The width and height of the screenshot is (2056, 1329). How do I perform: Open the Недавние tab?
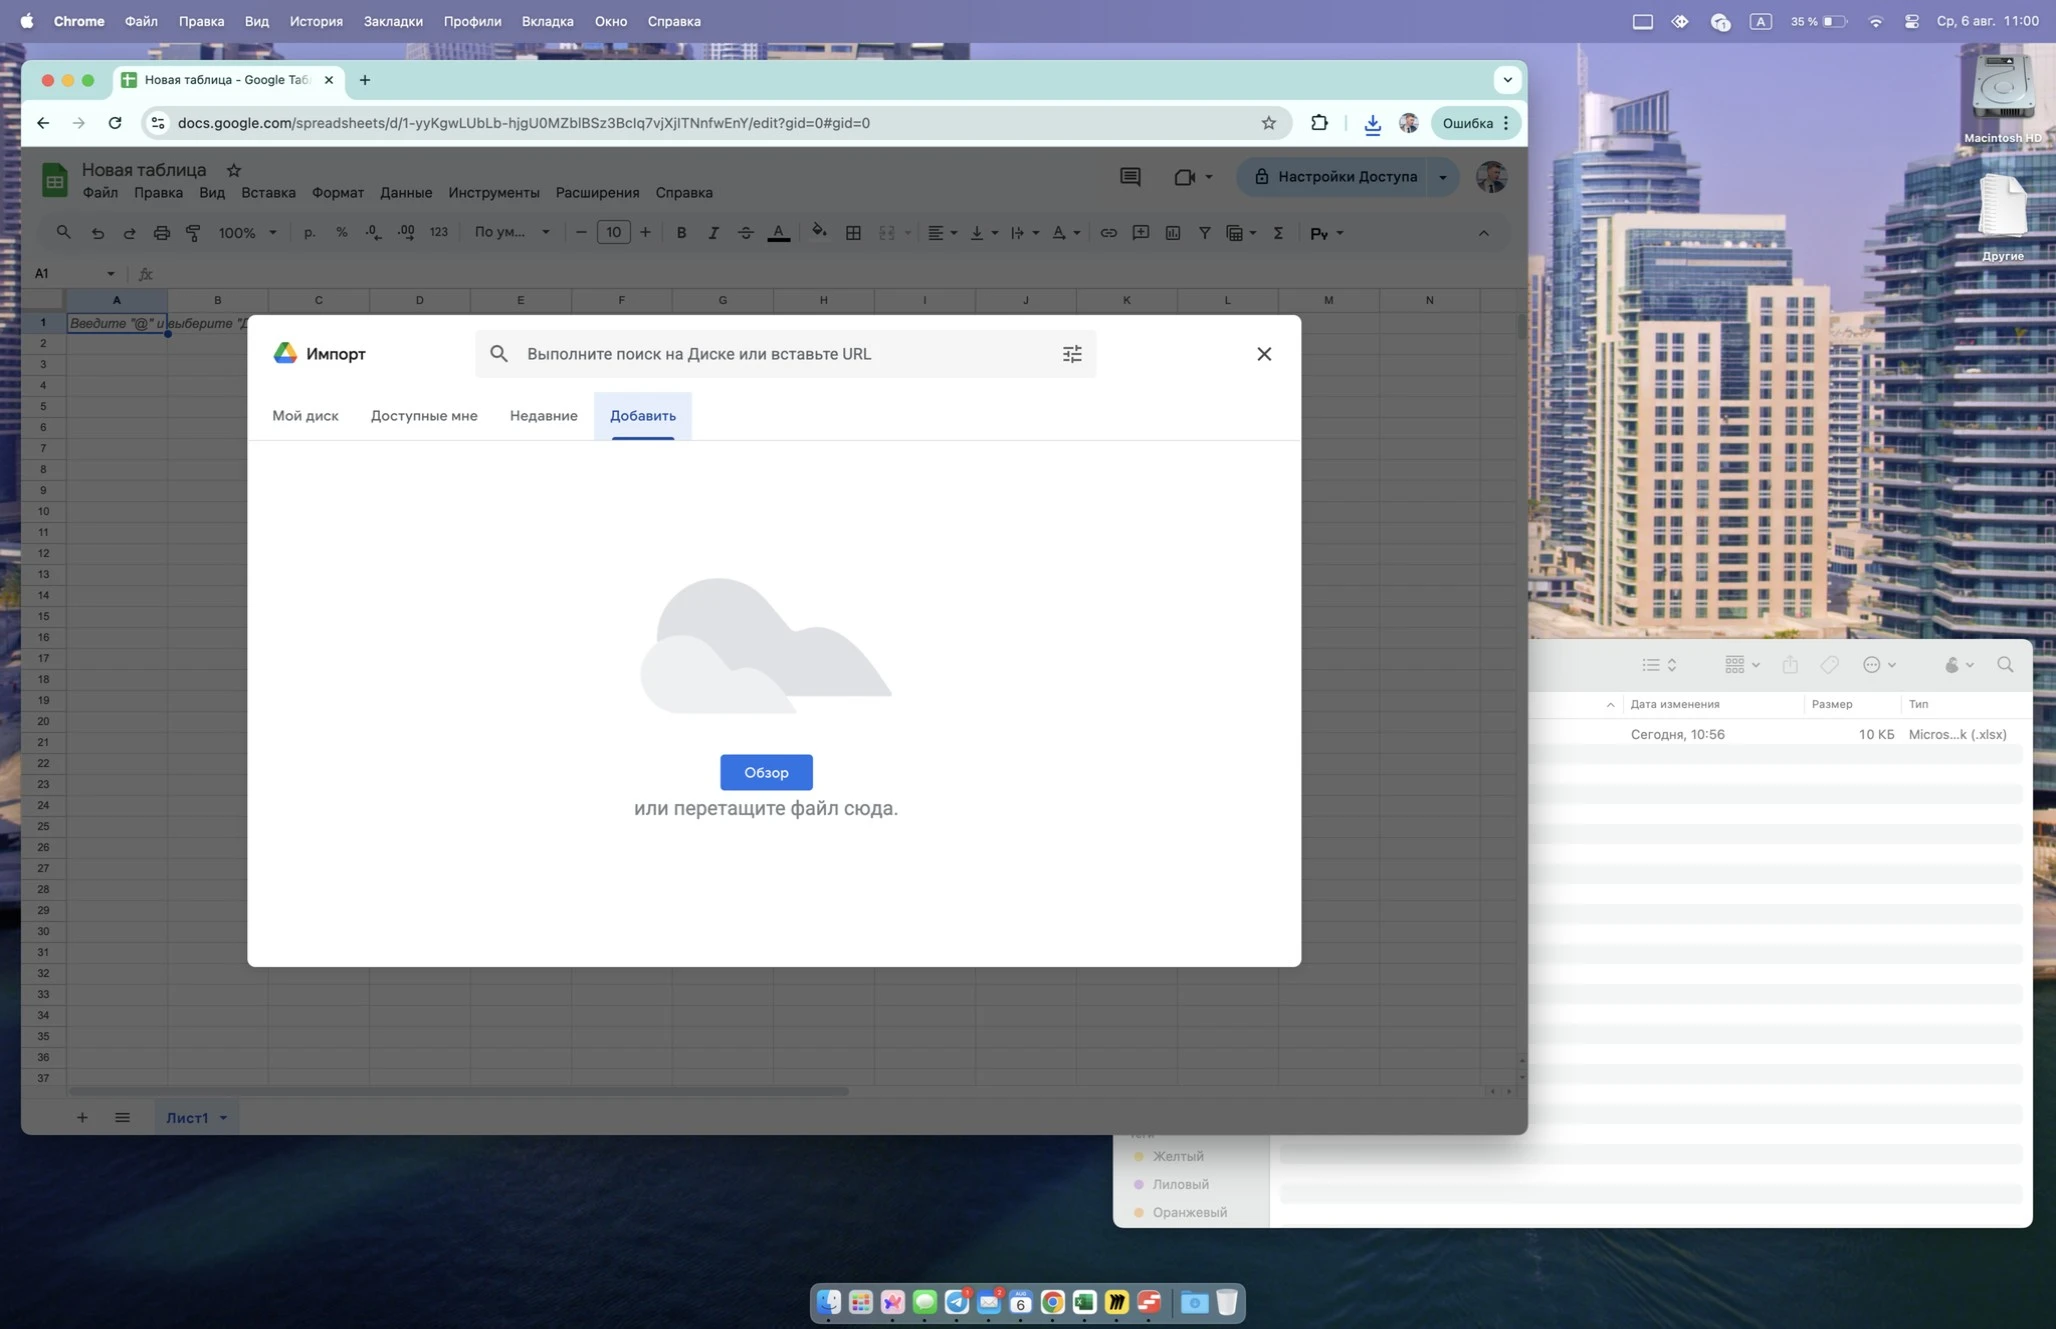(543, 416)
